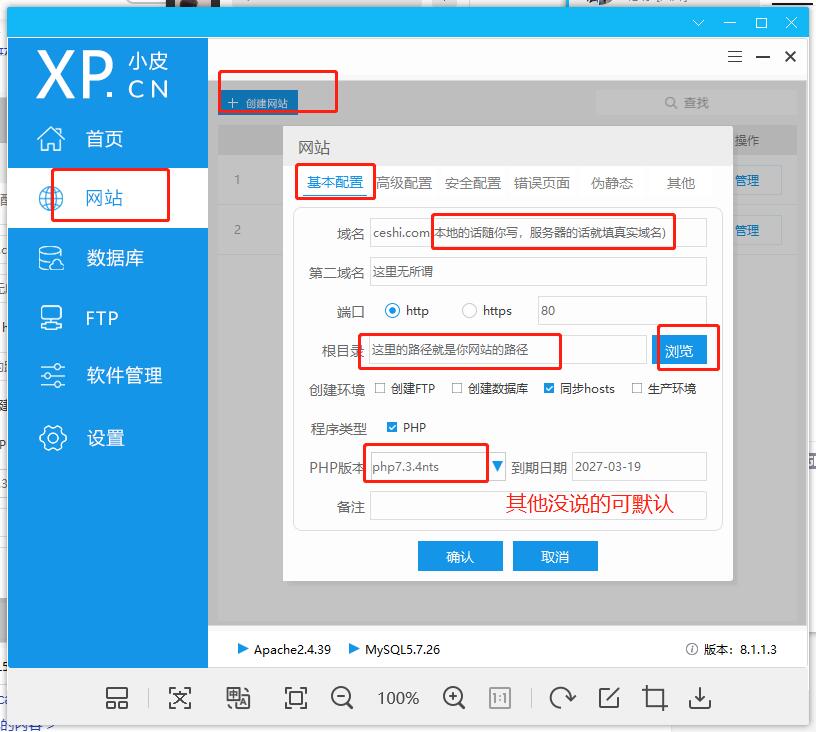Click the 100% zoom level text
The width and height of the screenshot is (816, 732).
[398, 698]
